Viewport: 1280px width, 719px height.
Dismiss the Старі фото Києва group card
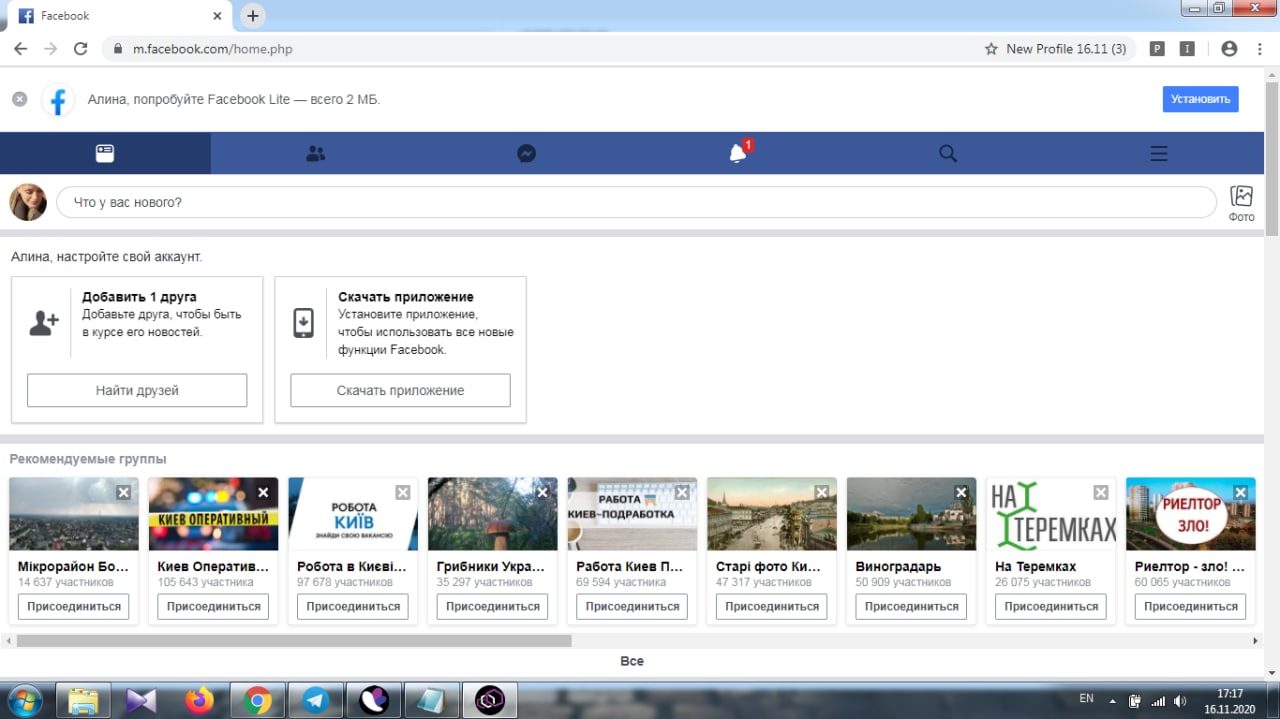pyautogui.click(x=821, y=492)
